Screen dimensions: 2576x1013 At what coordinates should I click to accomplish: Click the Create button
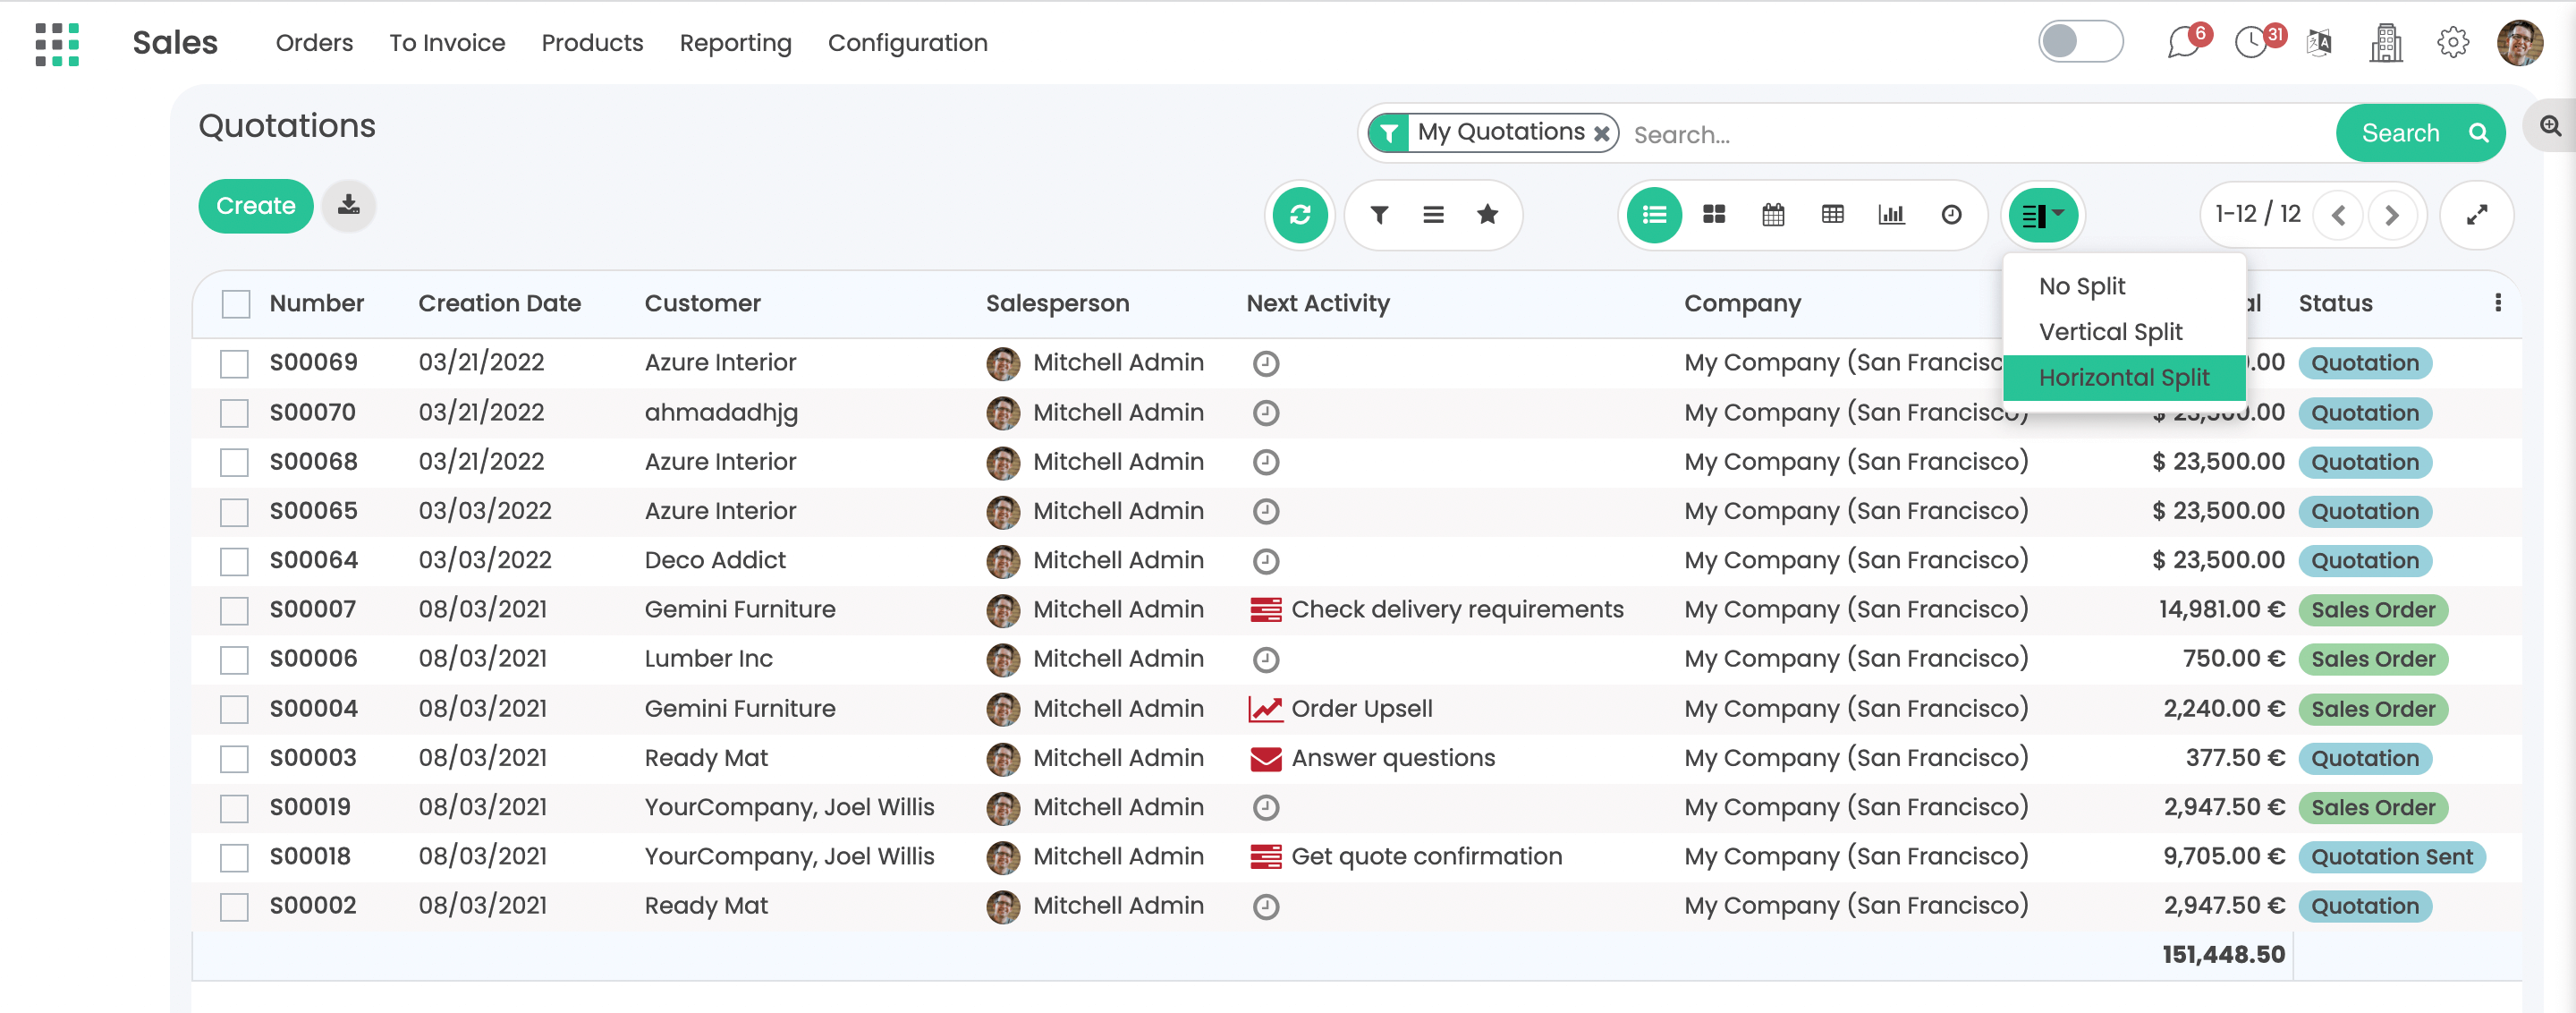[x=255, y=205]
